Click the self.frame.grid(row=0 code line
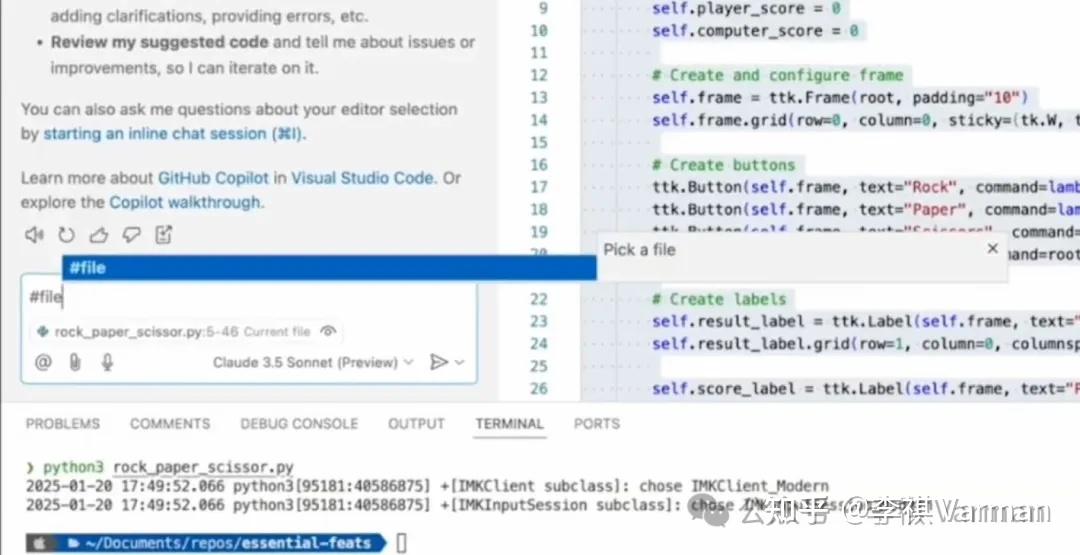The width and height of the screenshot is (1080, 555). (x=865, y=120)
